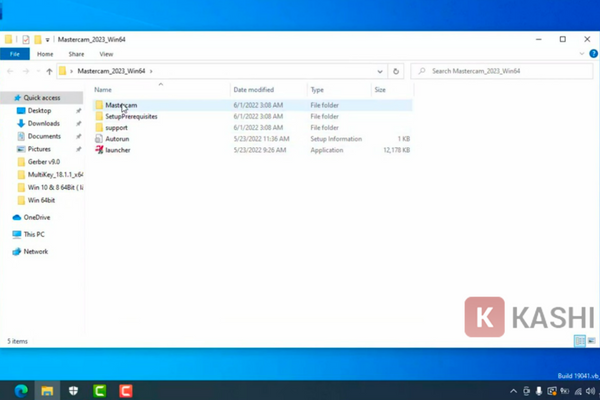Launch Microsoft Edge from the taskbar

click(21, 391)
